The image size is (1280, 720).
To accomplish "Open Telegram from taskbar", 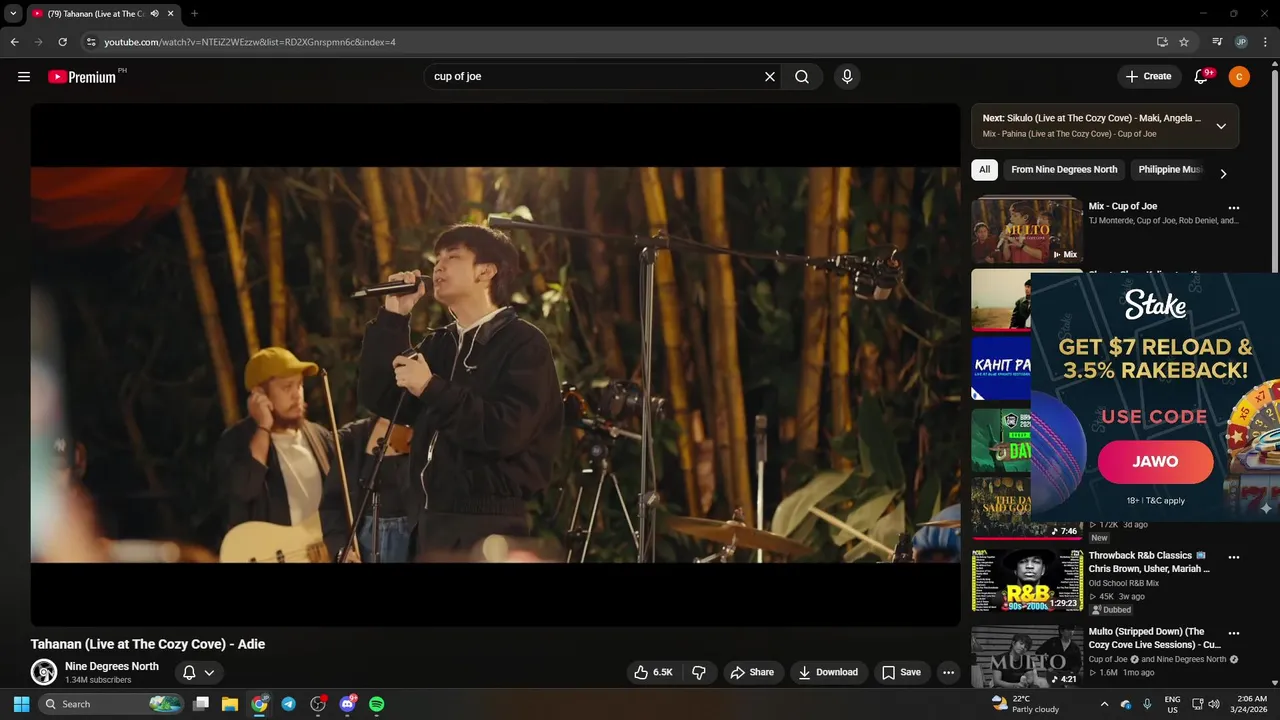I will coord(288,704).
